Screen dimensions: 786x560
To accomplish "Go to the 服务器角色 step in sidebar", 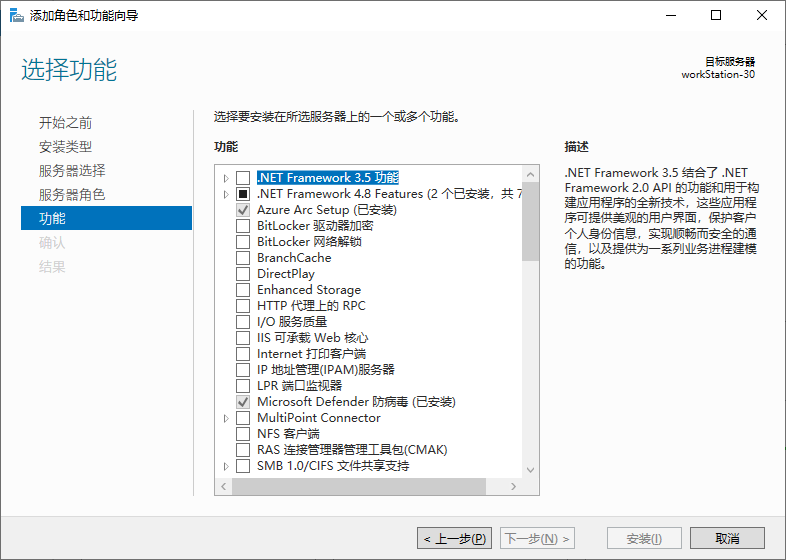I will pyautogui.click(x=72, y=195).
